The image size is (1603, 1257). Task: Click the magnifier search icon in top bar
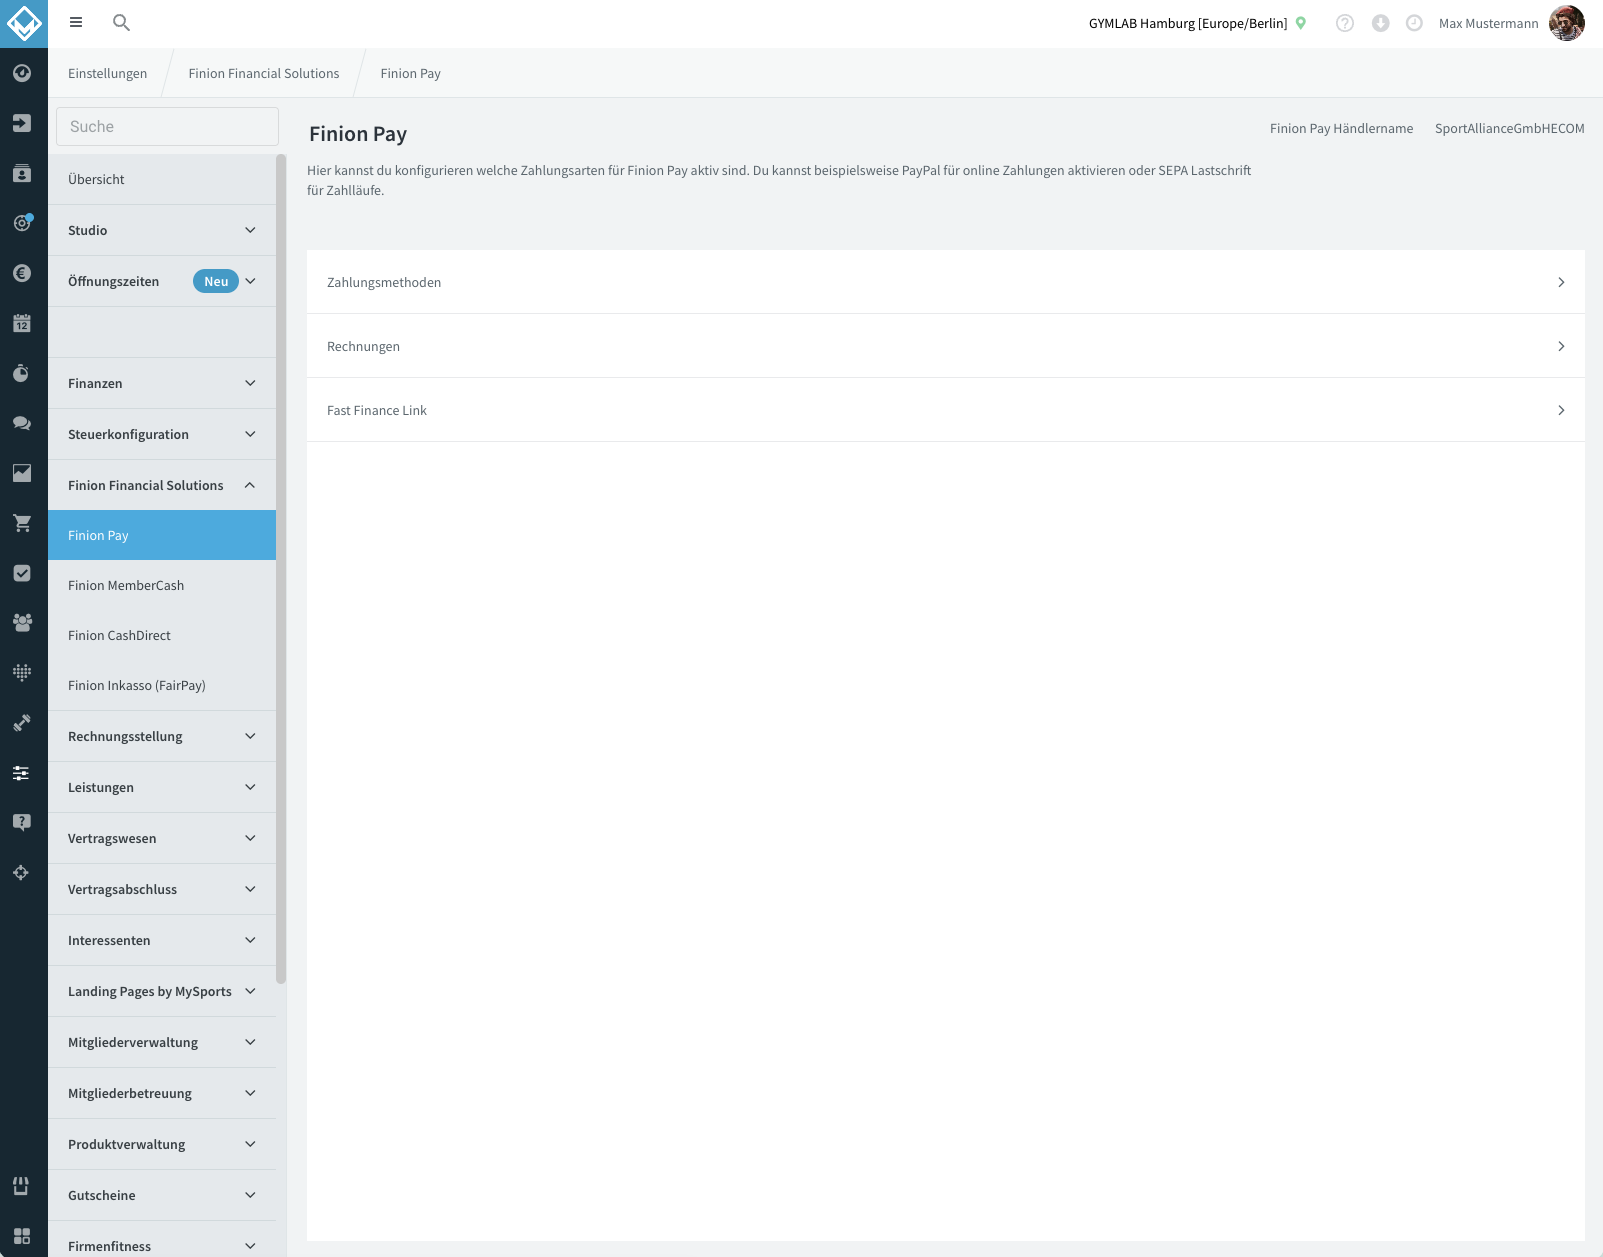pos(121,22)
